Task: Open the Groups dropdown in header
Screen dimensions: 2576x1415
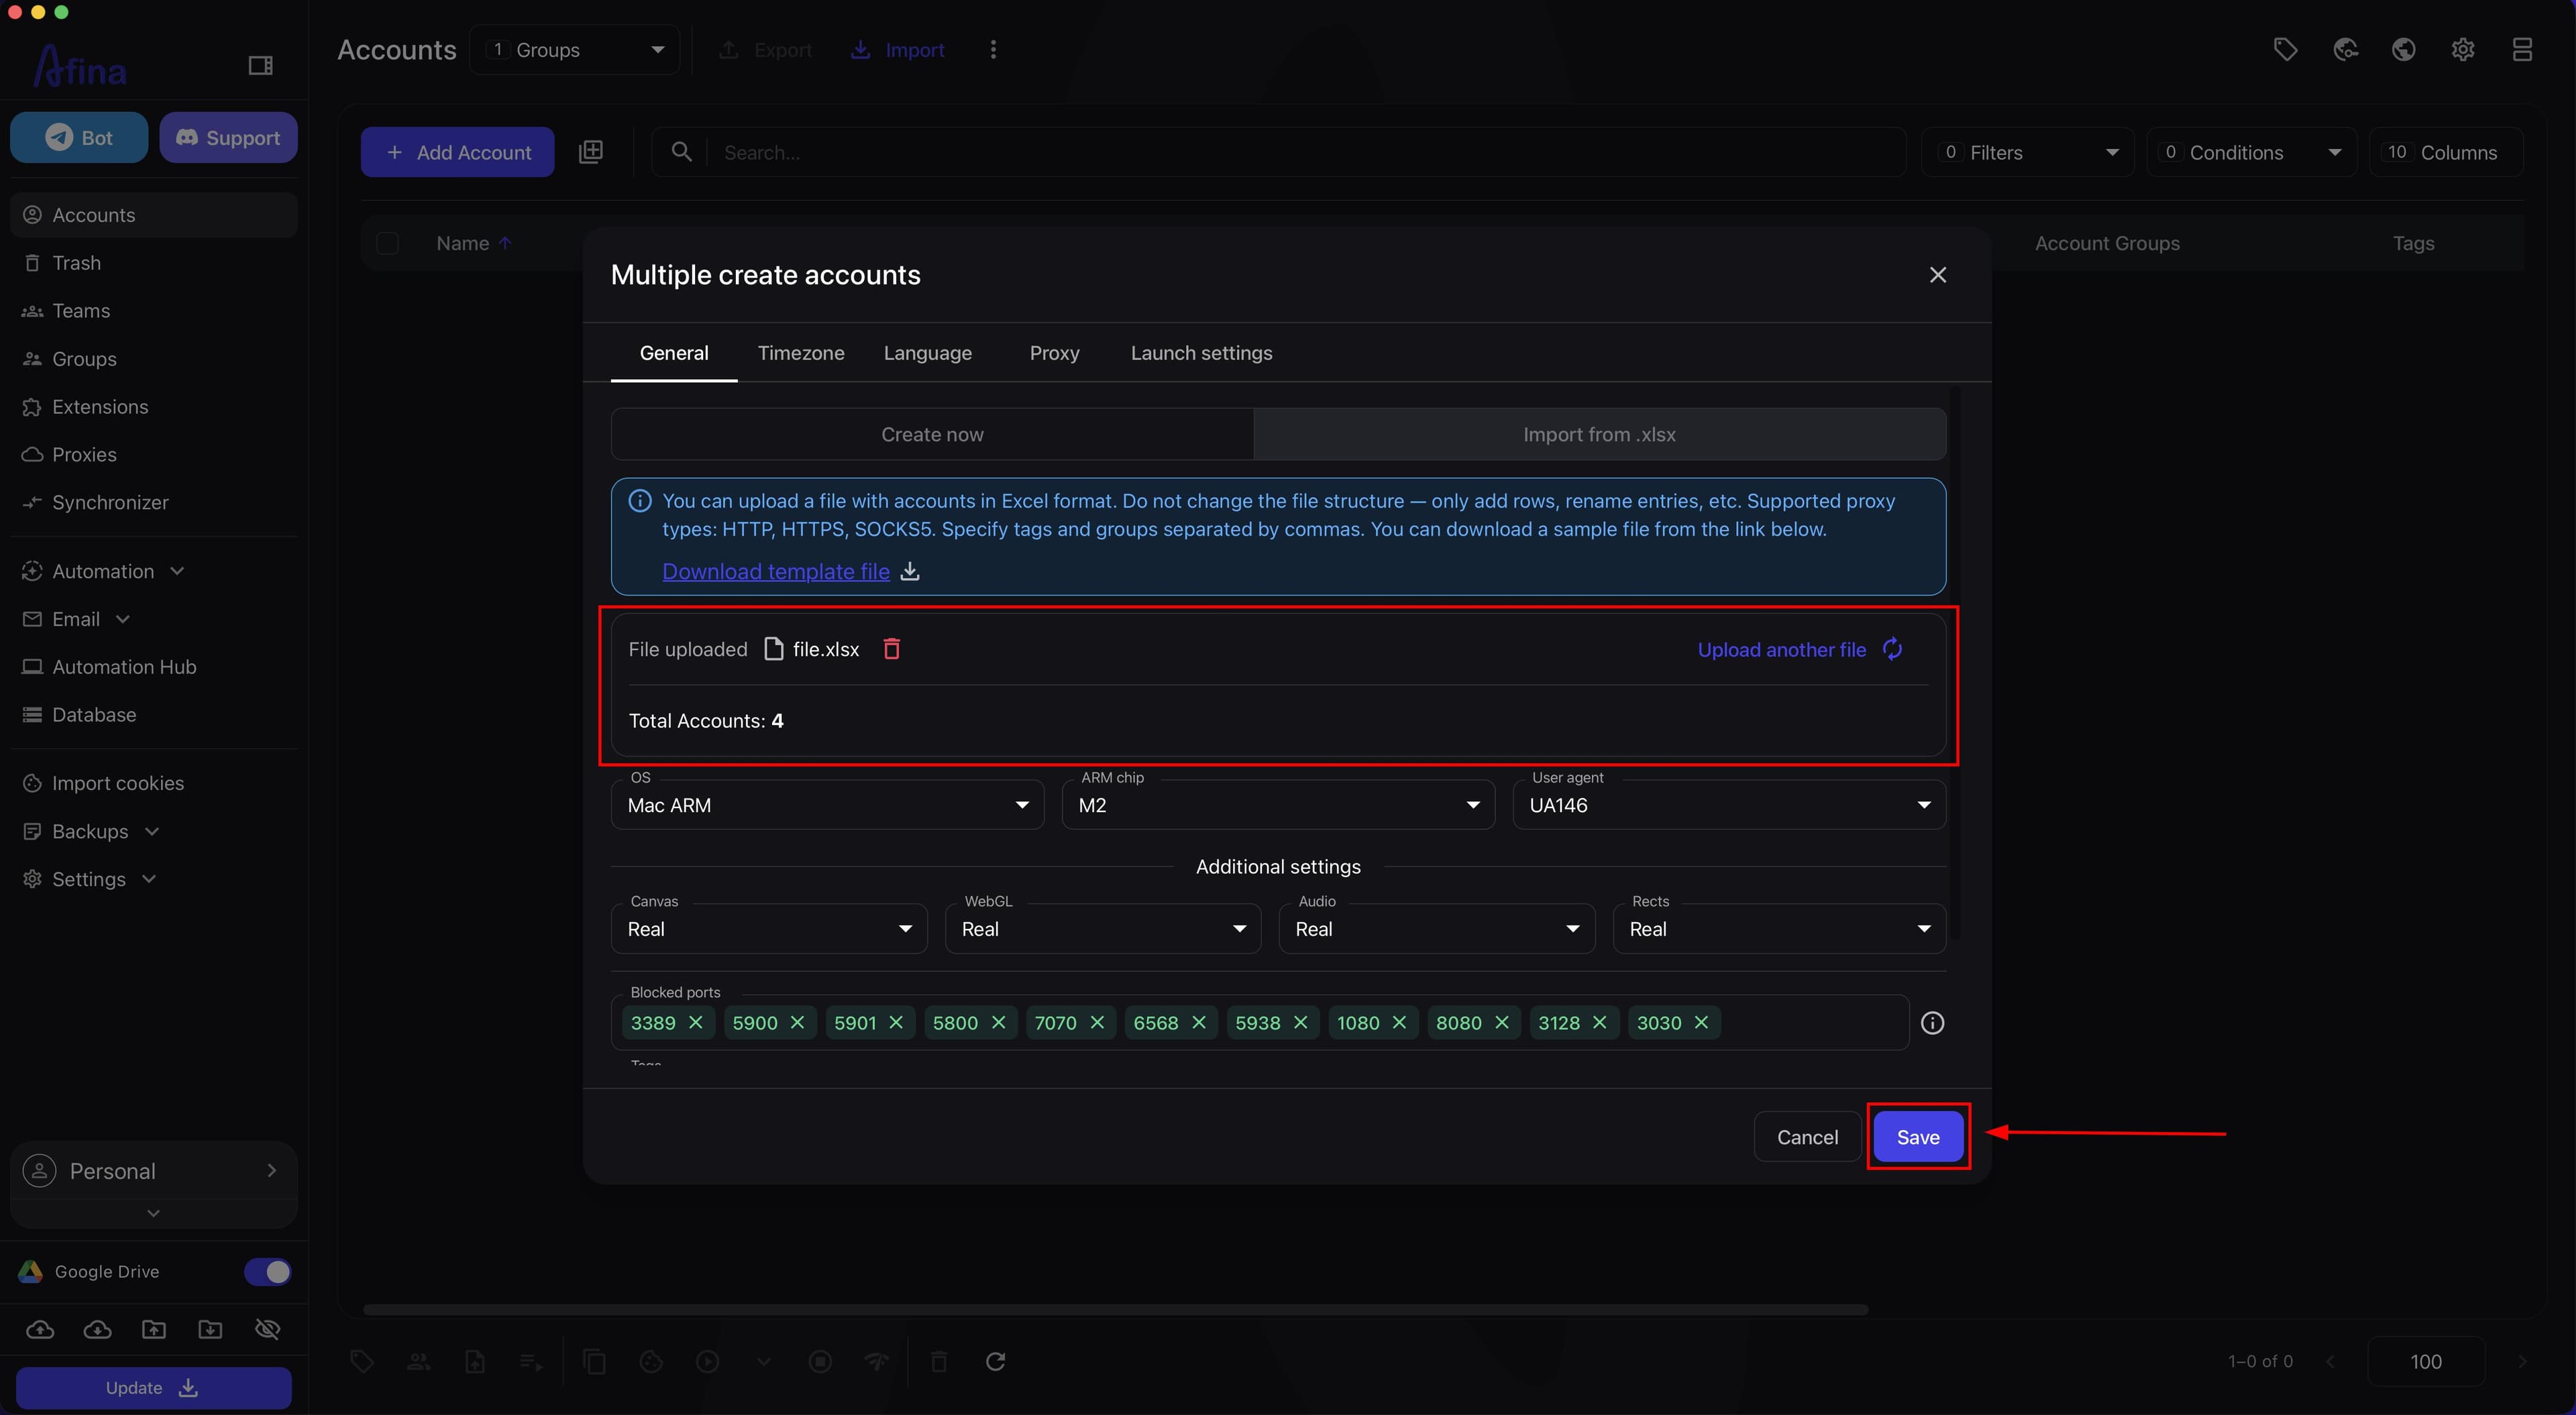Action: (x=575, y=50)
